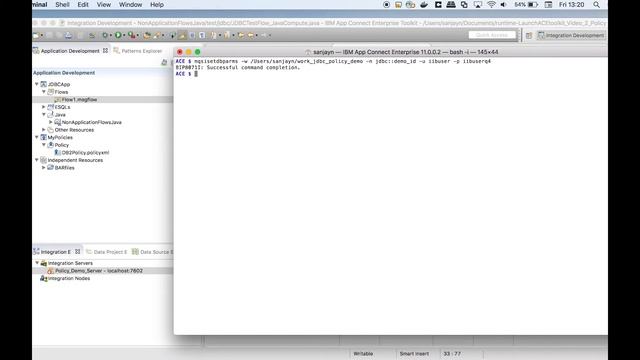Click the Spotlight search icon

(596, 5)
